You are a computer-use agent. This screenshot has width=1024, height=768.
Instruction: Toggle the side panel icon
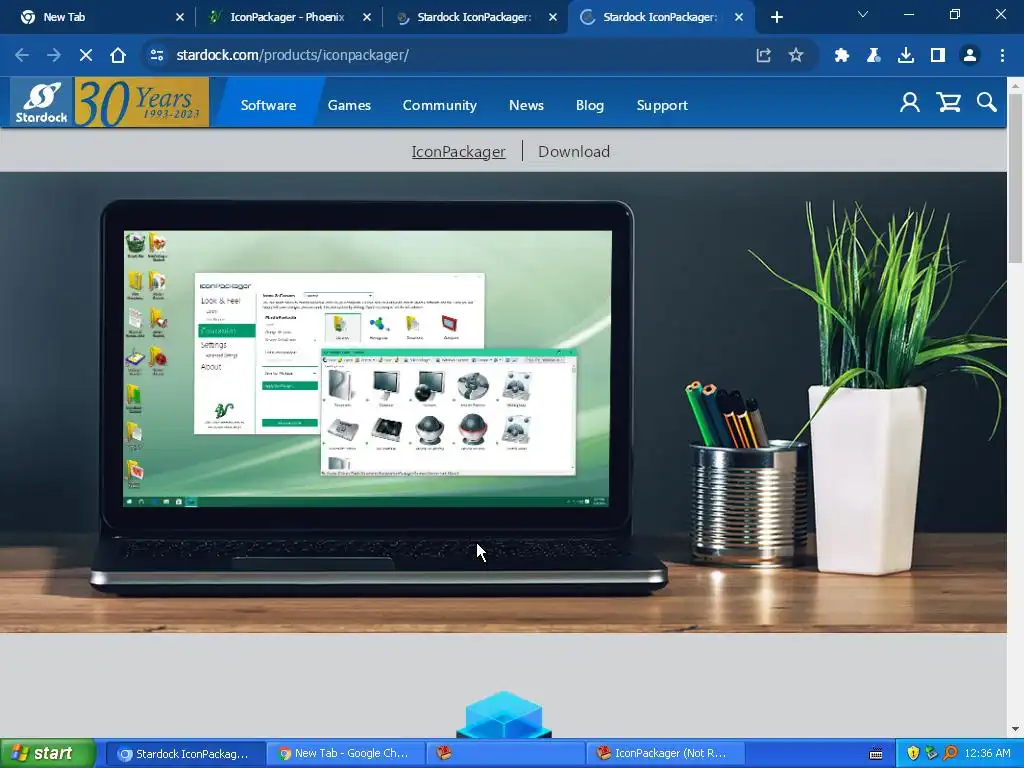(938, 56)
